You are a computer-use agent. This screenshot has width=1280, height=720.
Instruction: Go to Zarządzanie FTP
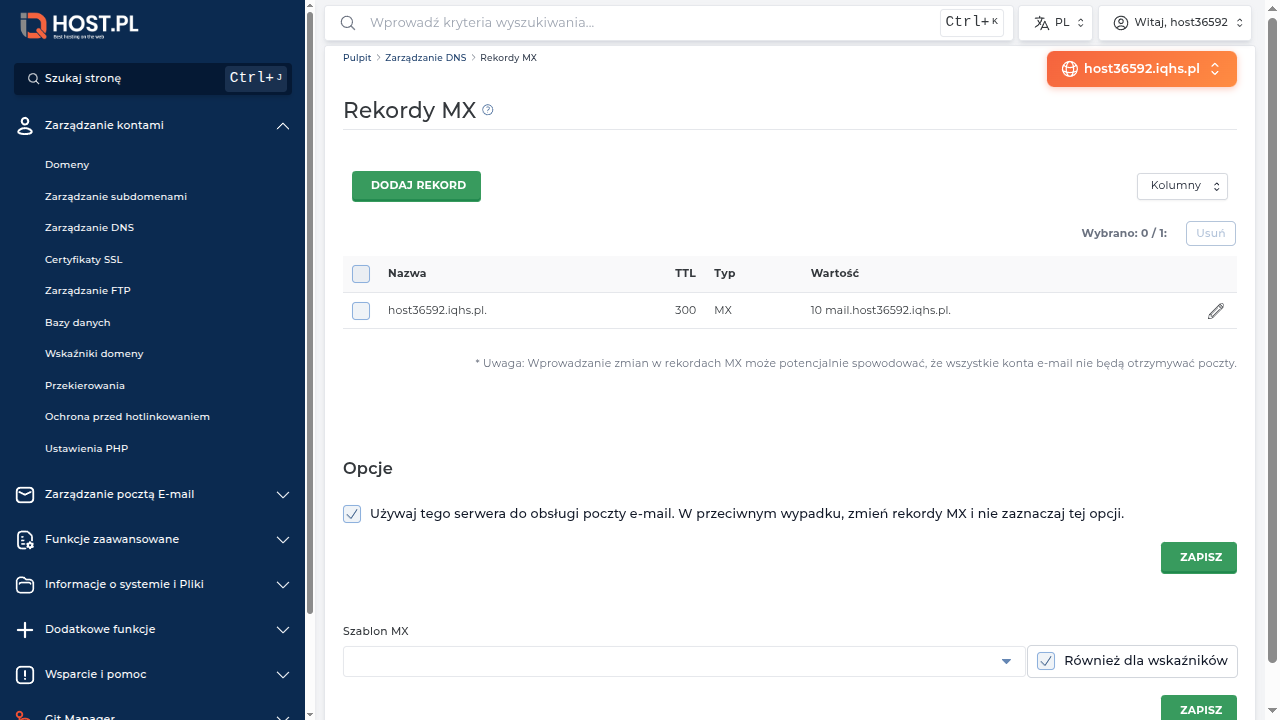(x=88, y=291)
